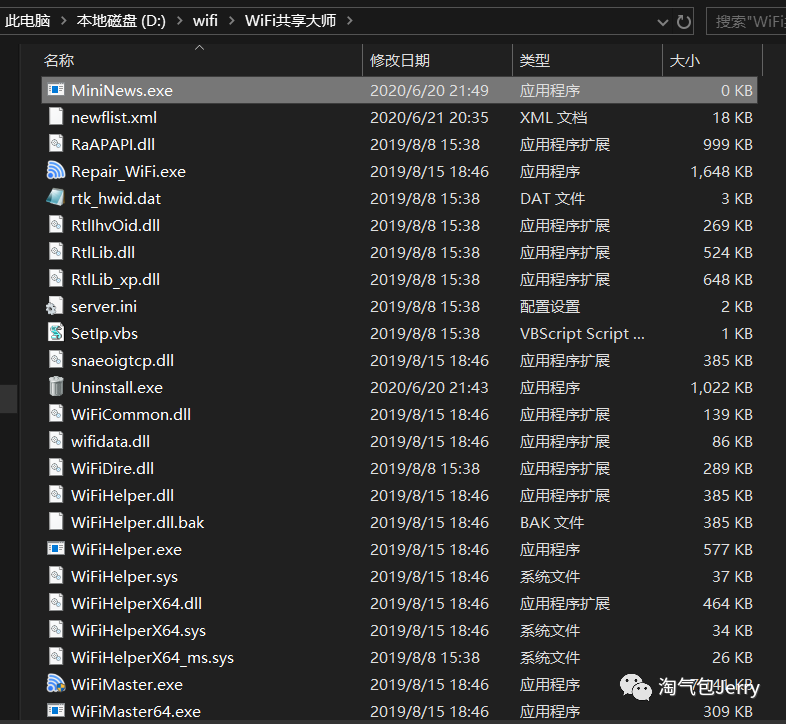This screenshot has width=786, height=724.
Task: Click the newflist.xml file icon
Action: [x=56, y=117]
